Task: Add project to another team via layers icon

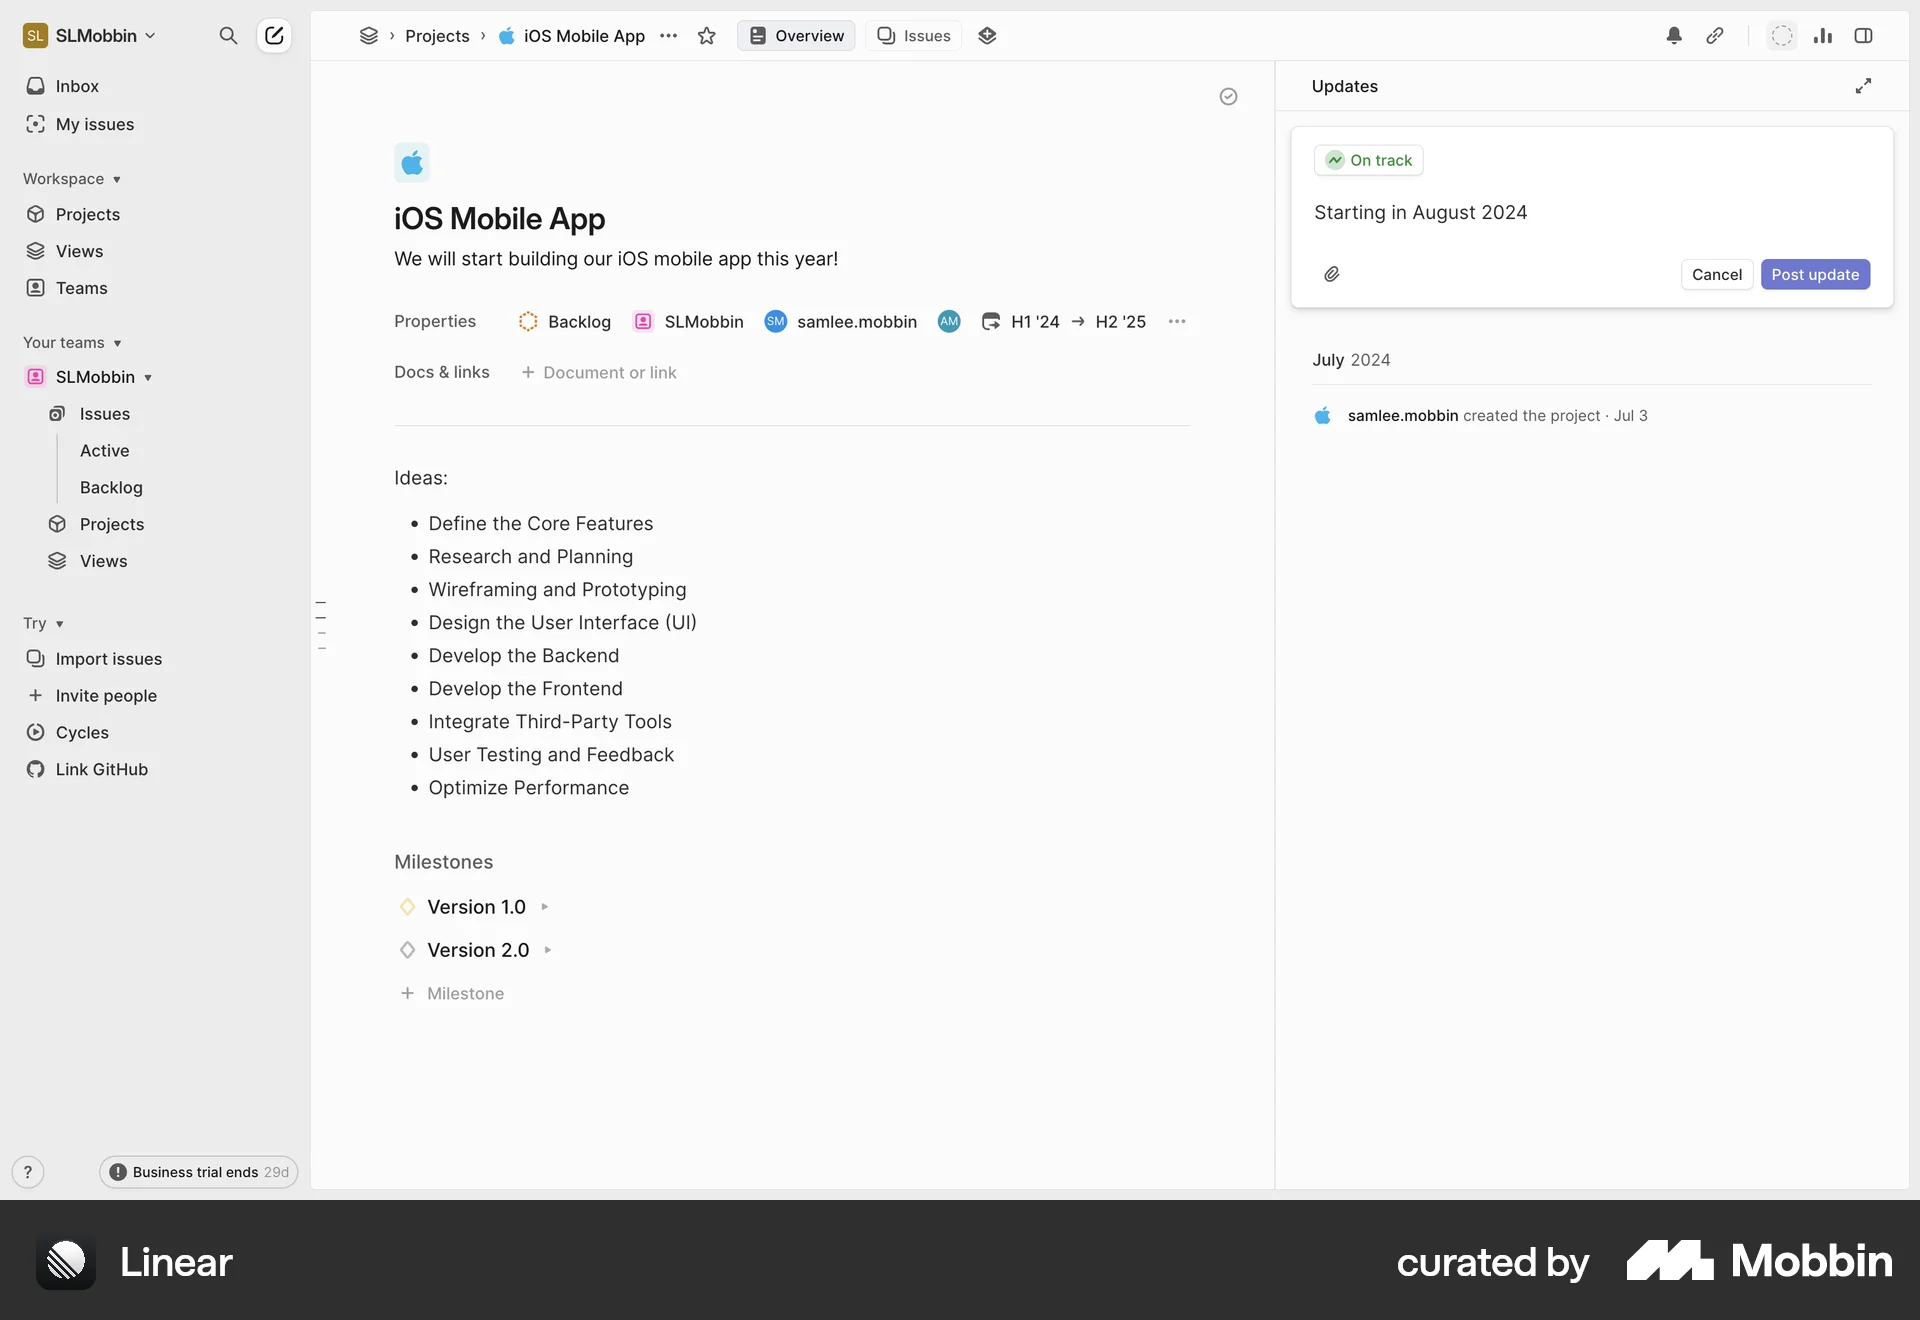Action: [x=987, y=35]
